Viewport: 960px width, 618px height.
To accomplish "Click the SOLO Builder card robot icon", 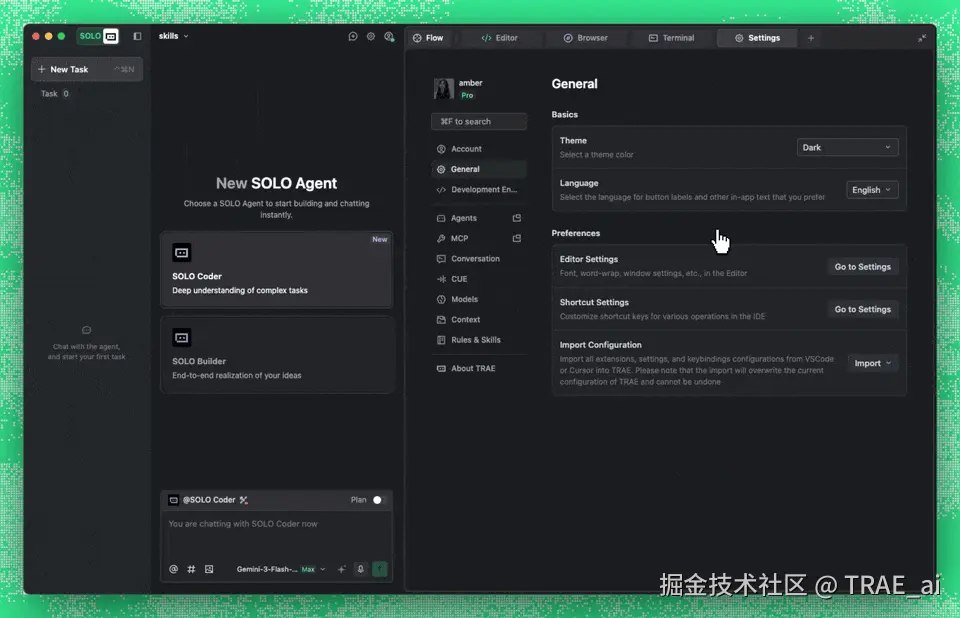I will tap(182, 337).
